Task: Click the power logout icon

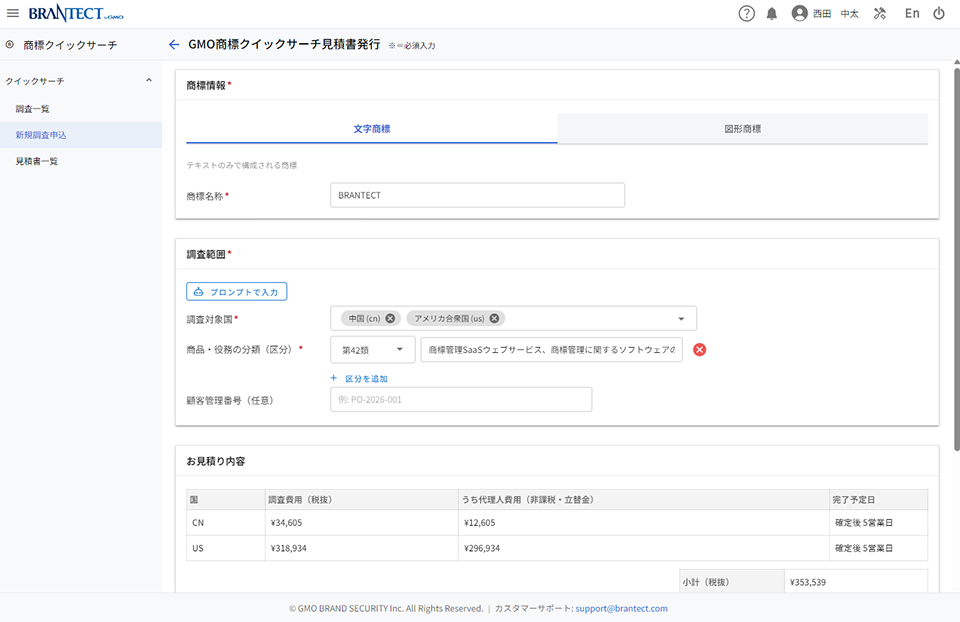Action: [x=939, y=13]
